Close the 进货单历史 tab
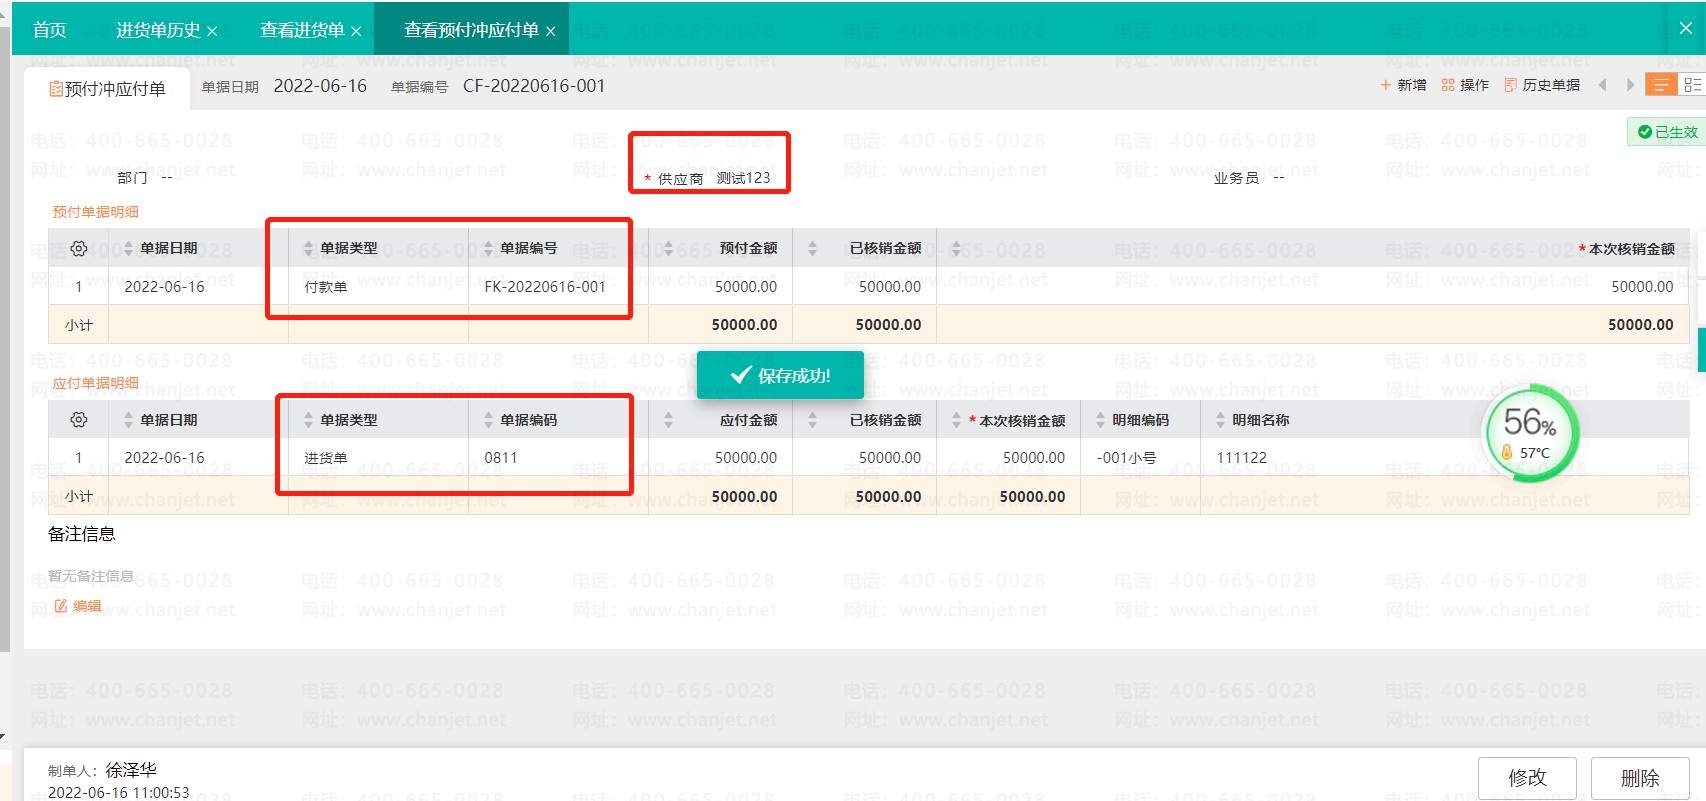Screen dimensions: 1706x801 coord(212,32)
